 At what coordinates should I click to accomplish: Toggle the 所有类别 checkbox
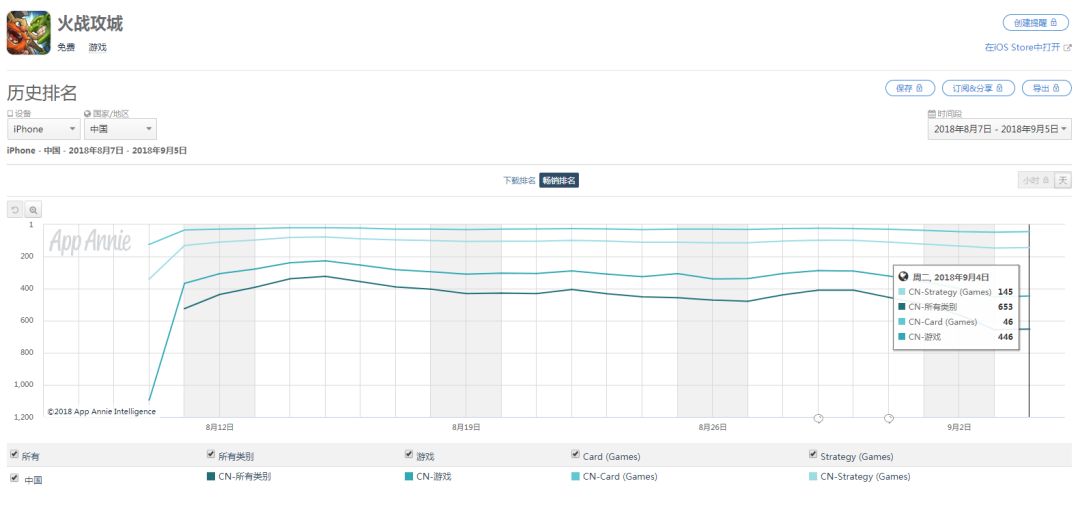pos(211,455)
